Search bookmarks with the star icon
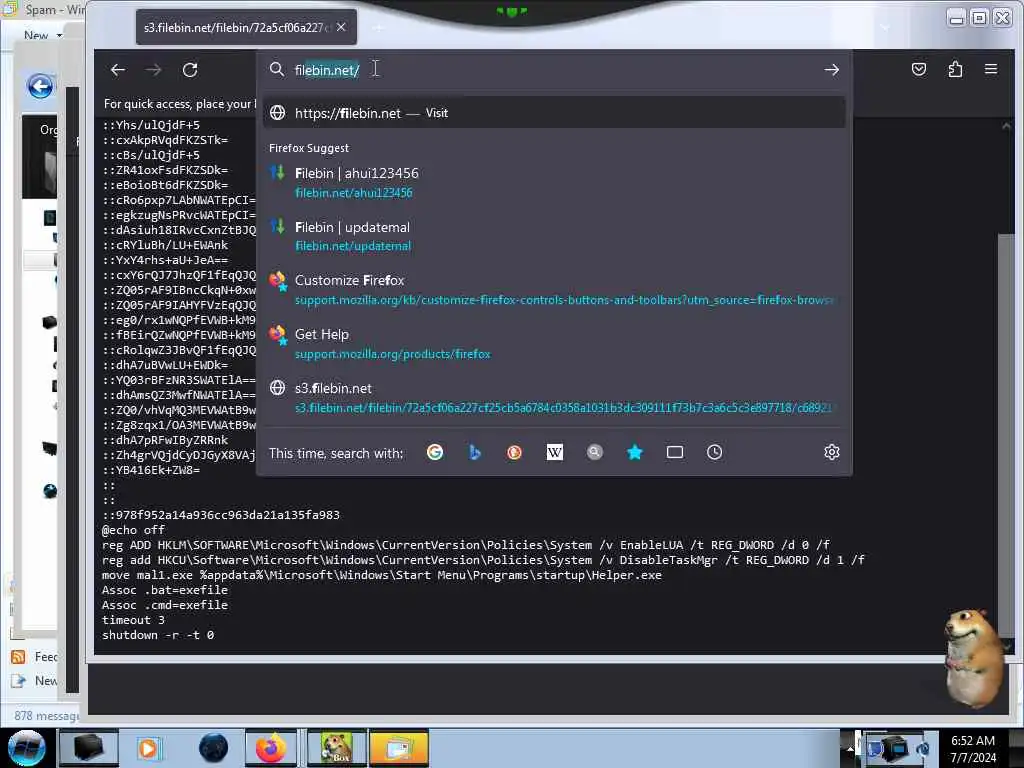The width and height of the screenshot is (1024, 768). pos(635,452)
